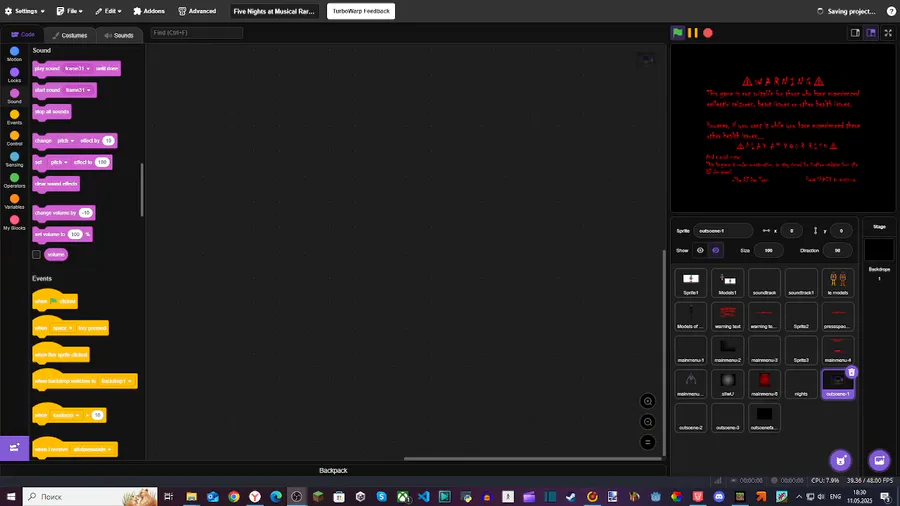Enter fullscreen stage mode
The width and height of the screenshot is (900, 506).
click(888, 33)
